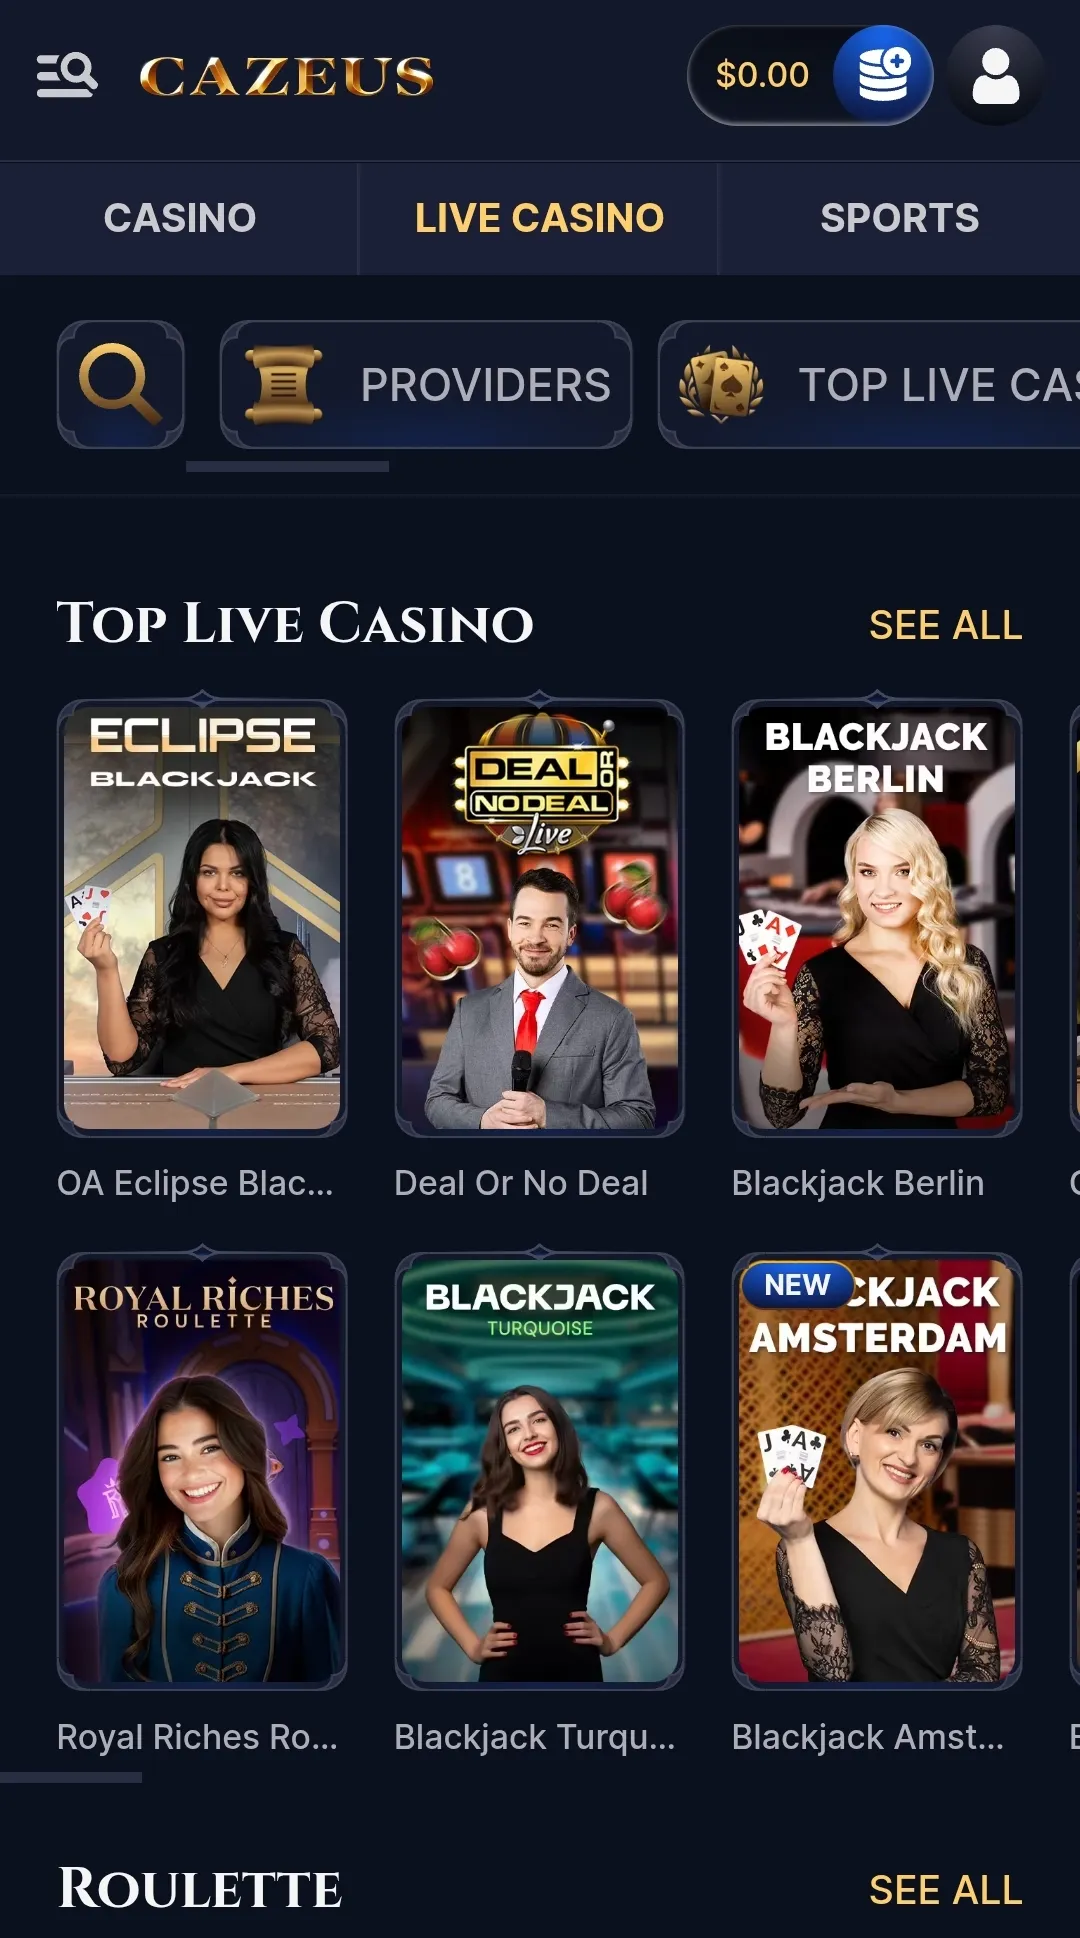The image size is (1080, 1938).
Task: Open the user account profile icon
Action: 996,76
